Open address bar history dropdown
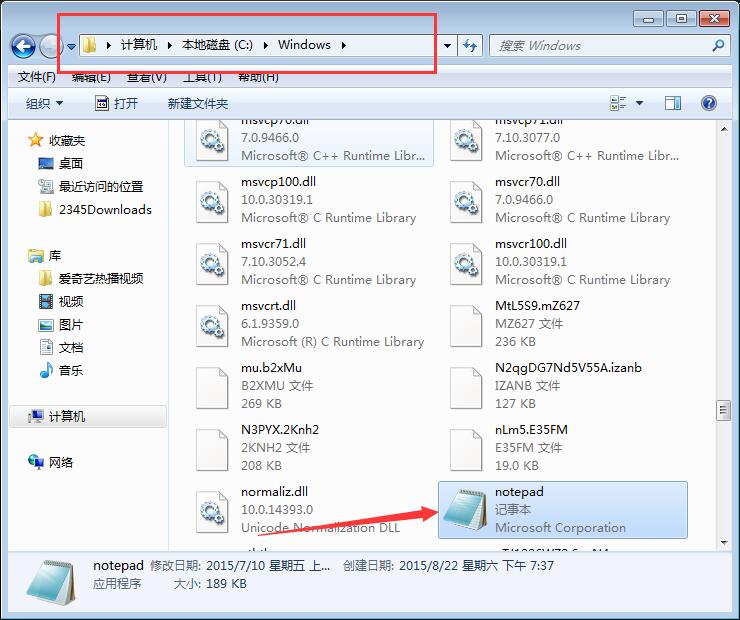740x620 pixels. pos(447,46)
